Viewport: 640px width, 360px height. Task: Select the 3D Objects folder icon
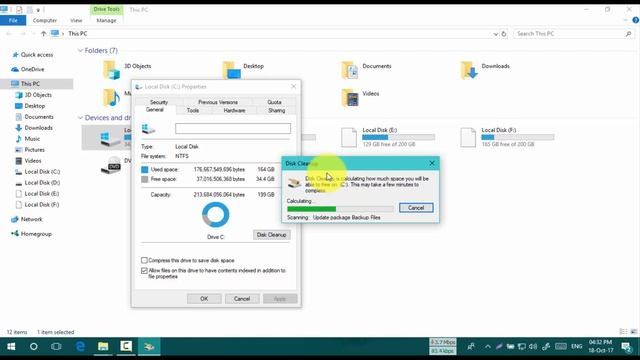111,70
